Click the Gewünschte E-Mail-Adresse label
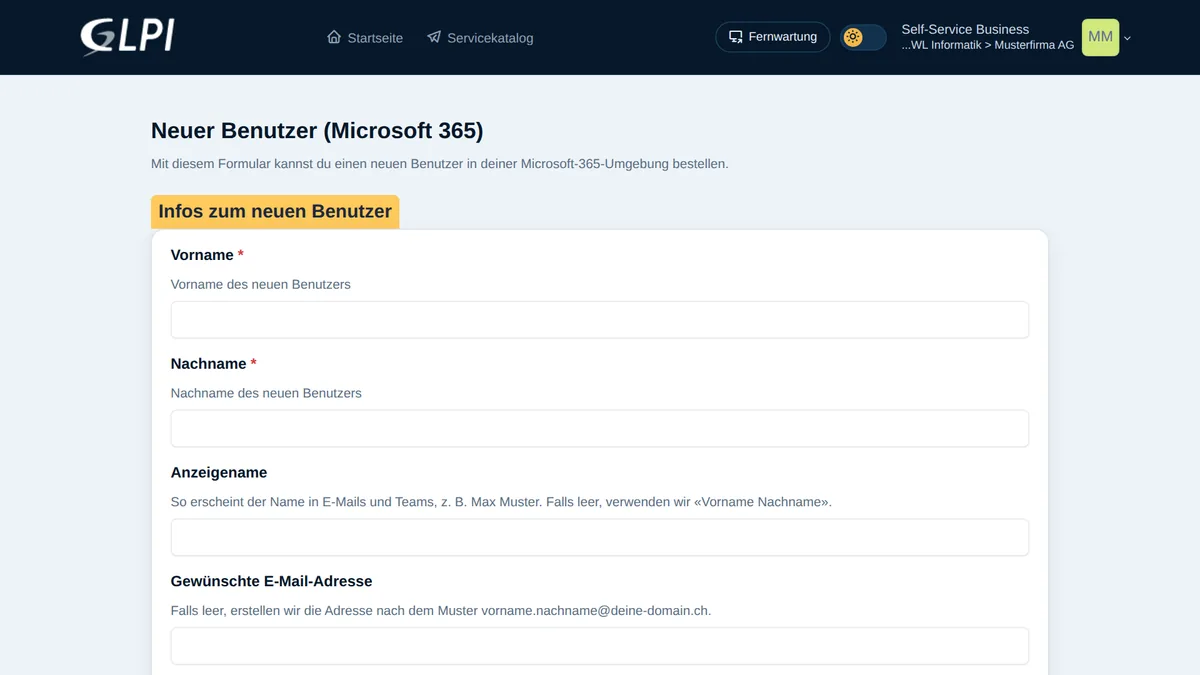1200x675 pixels. tap(272, 581)
